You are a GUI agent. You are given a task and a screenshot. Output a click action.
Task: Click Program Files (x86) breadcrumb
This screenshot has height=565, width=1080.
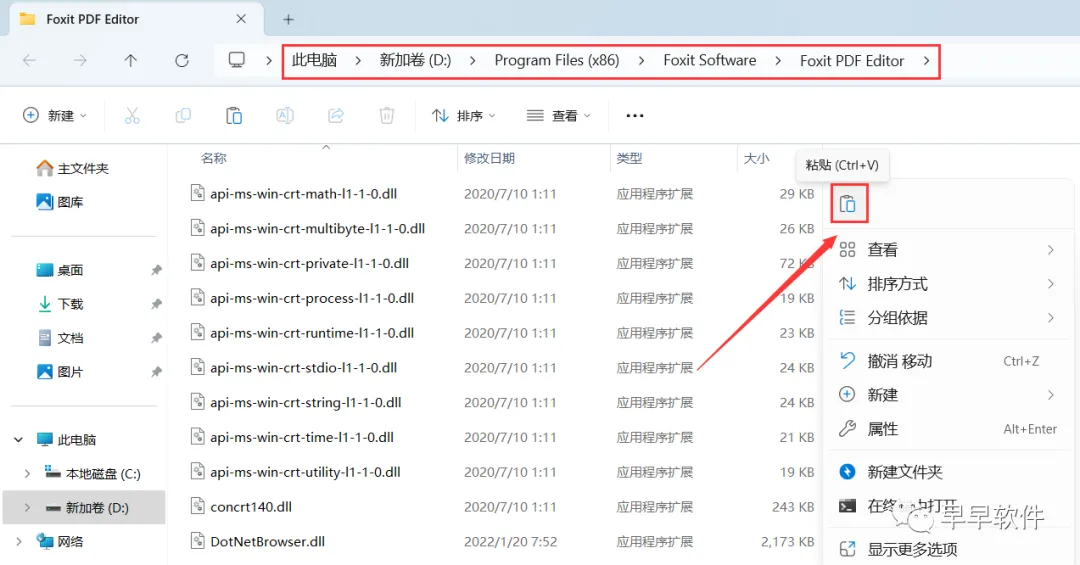point(557,60)
